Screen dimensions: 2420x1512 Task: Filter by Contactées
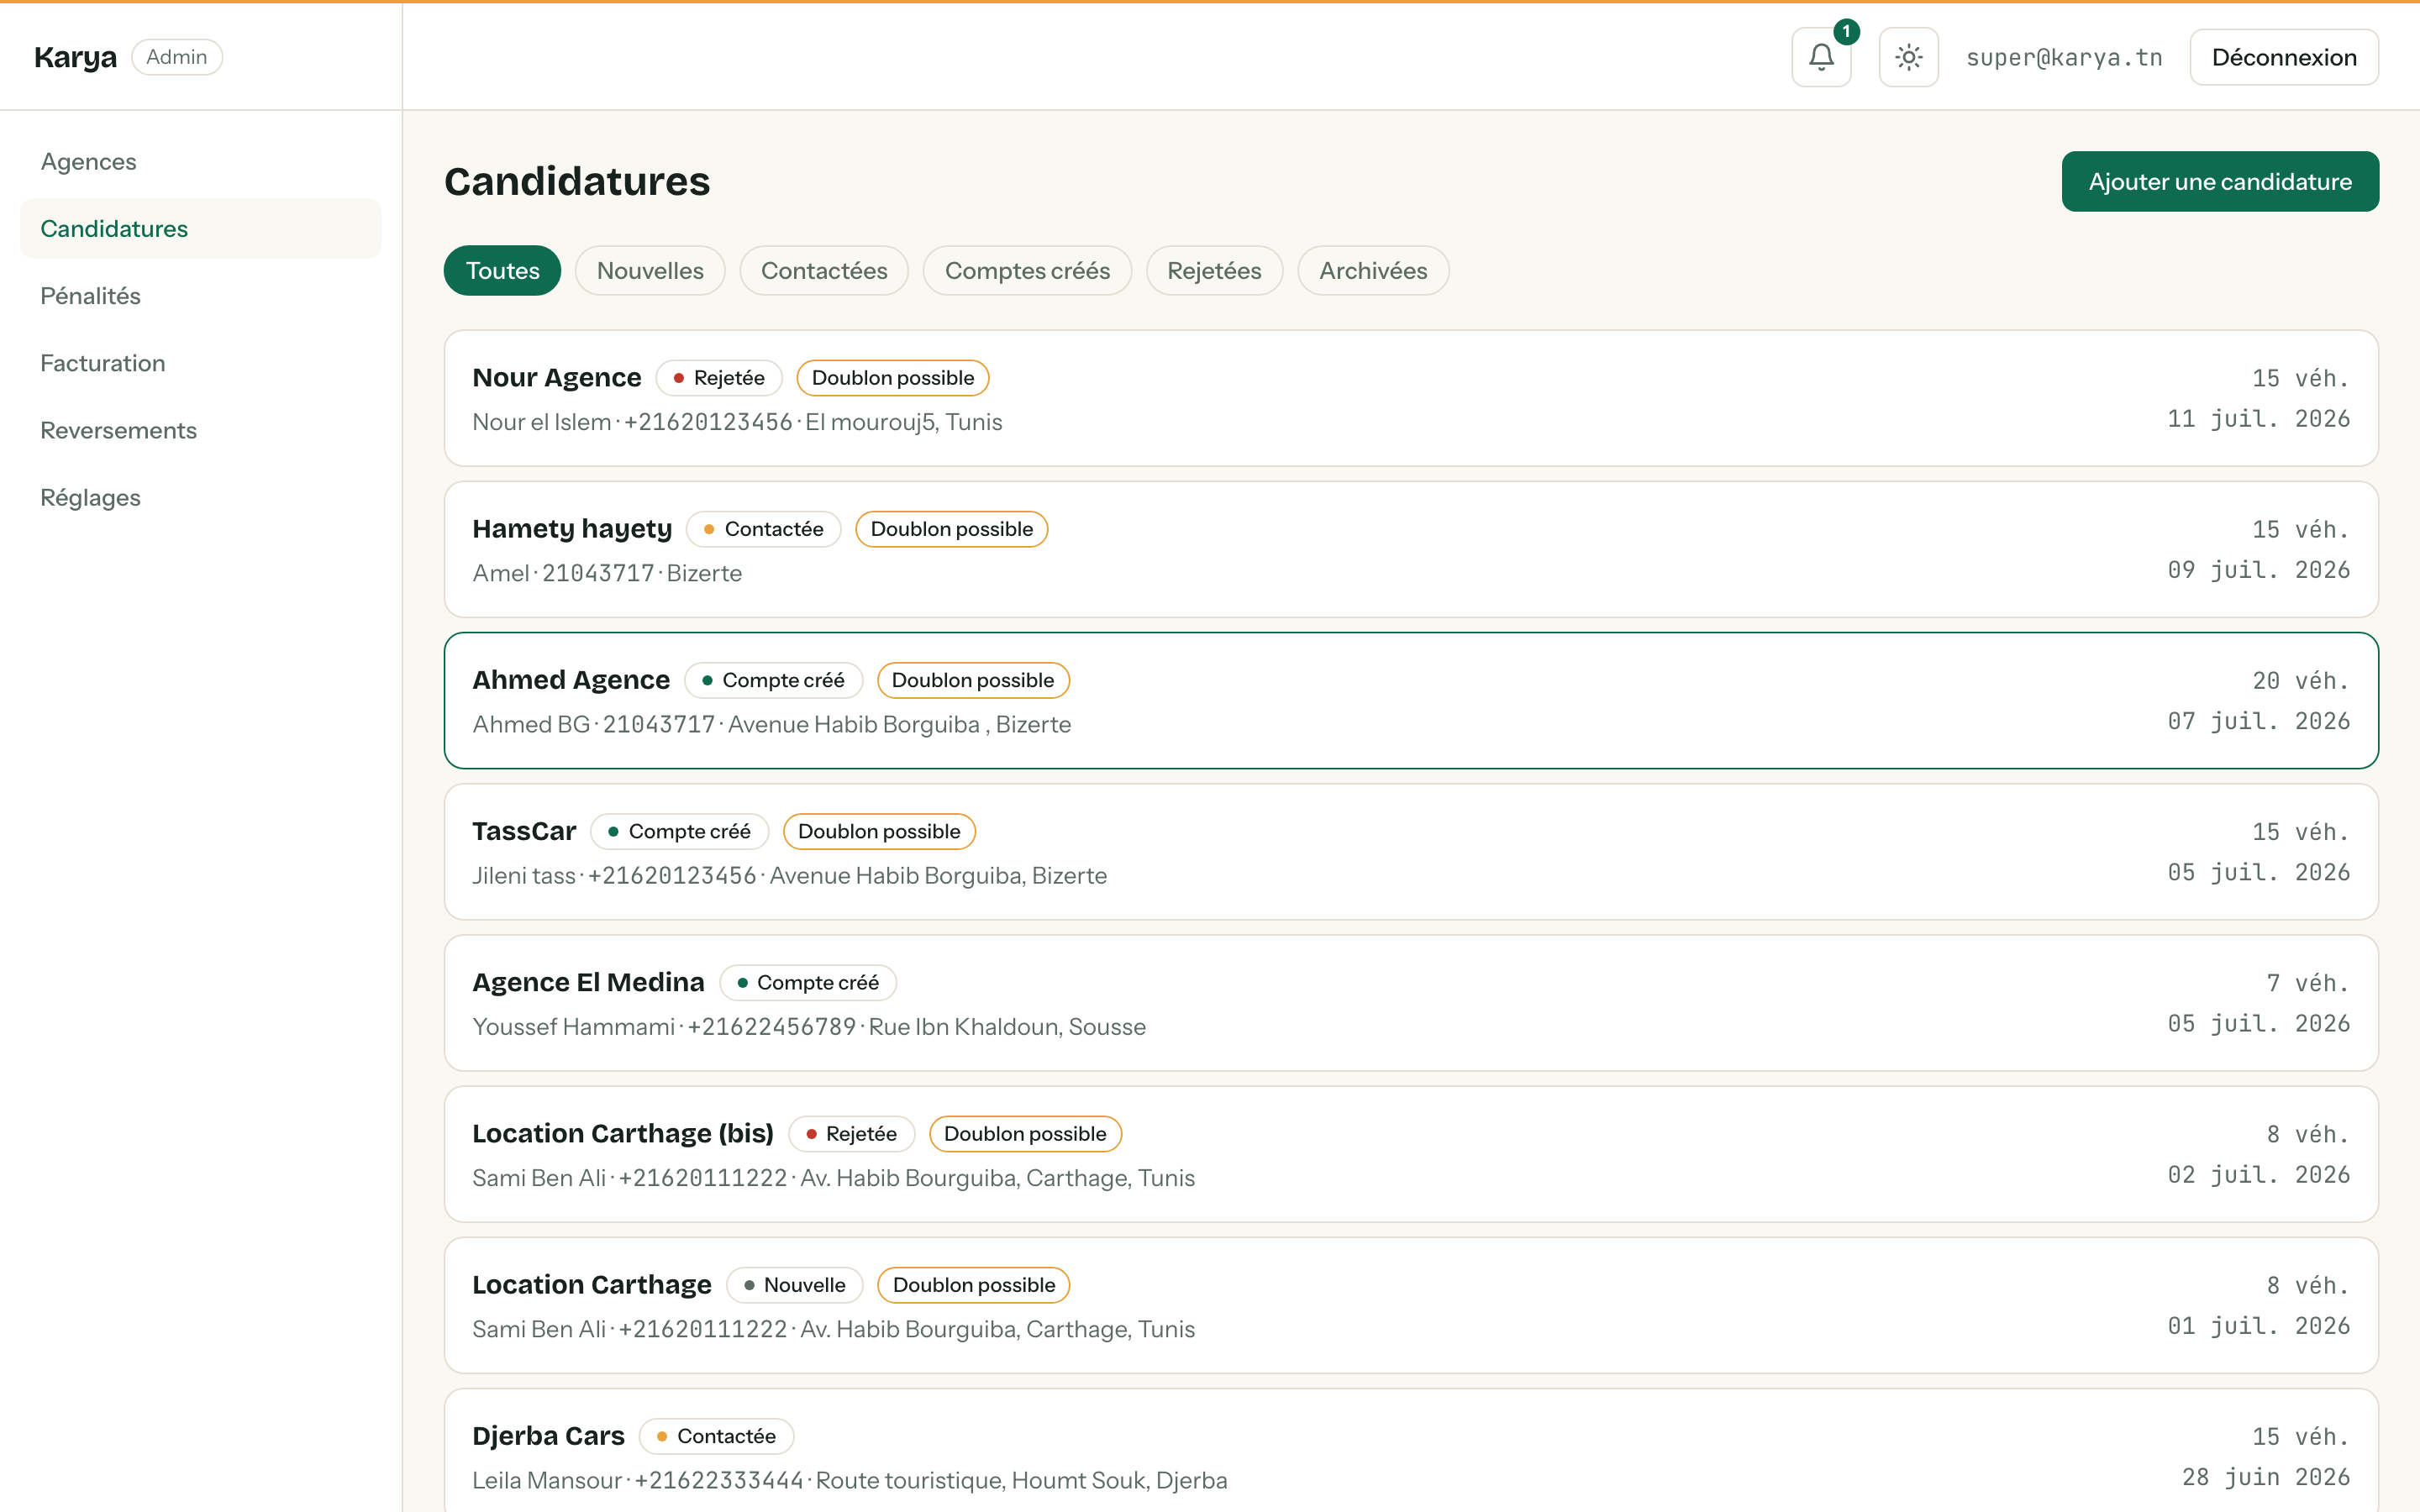click(x=824, y=270)
